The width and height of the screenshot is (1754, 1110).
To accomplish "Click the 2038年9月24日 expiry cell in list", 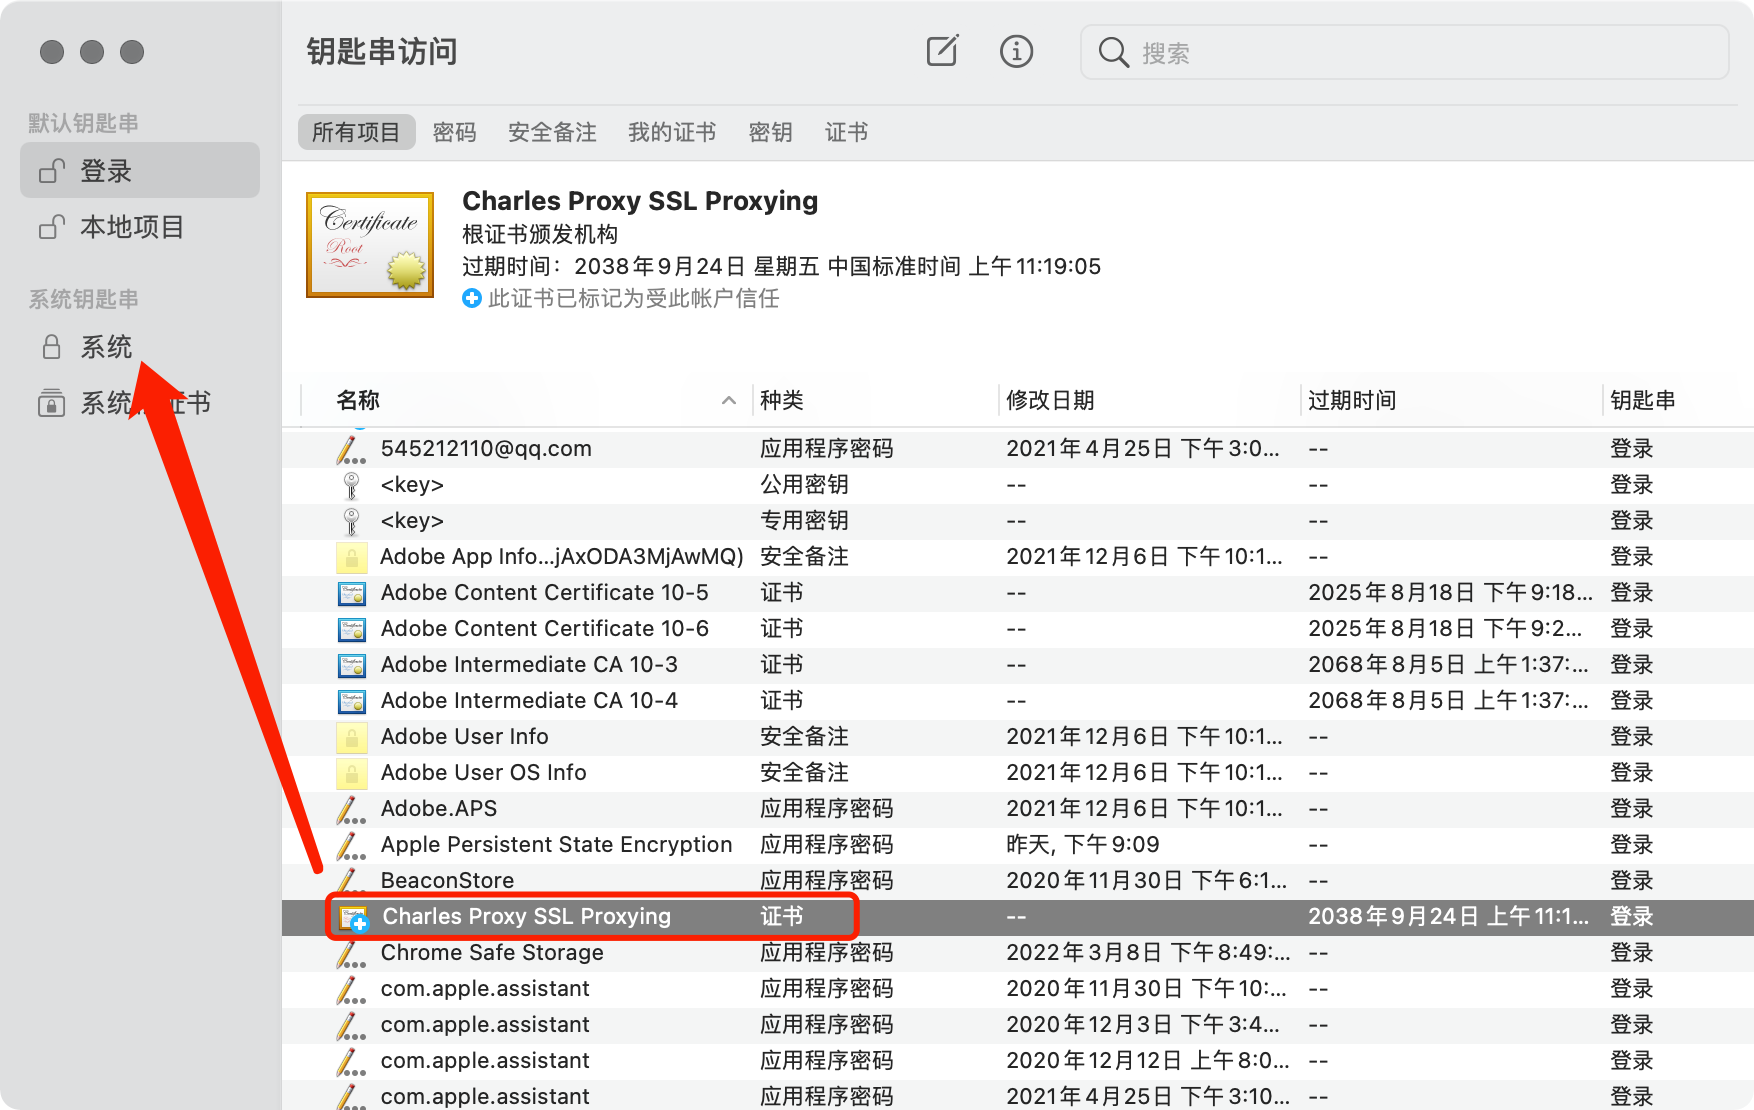I will click(1449, 917).
